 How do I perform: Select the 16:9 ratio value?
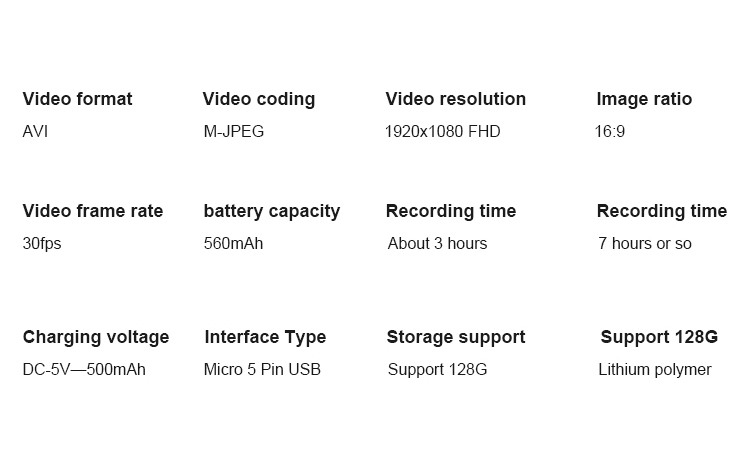tap(610, 132)
